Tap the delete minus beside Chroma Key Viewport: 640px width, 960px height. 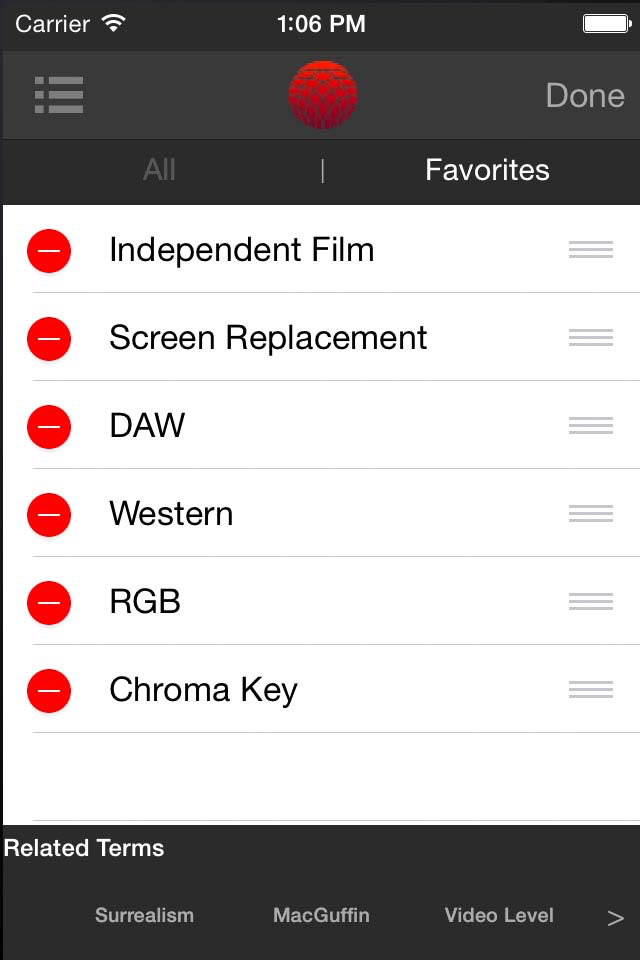coord(49,690)
